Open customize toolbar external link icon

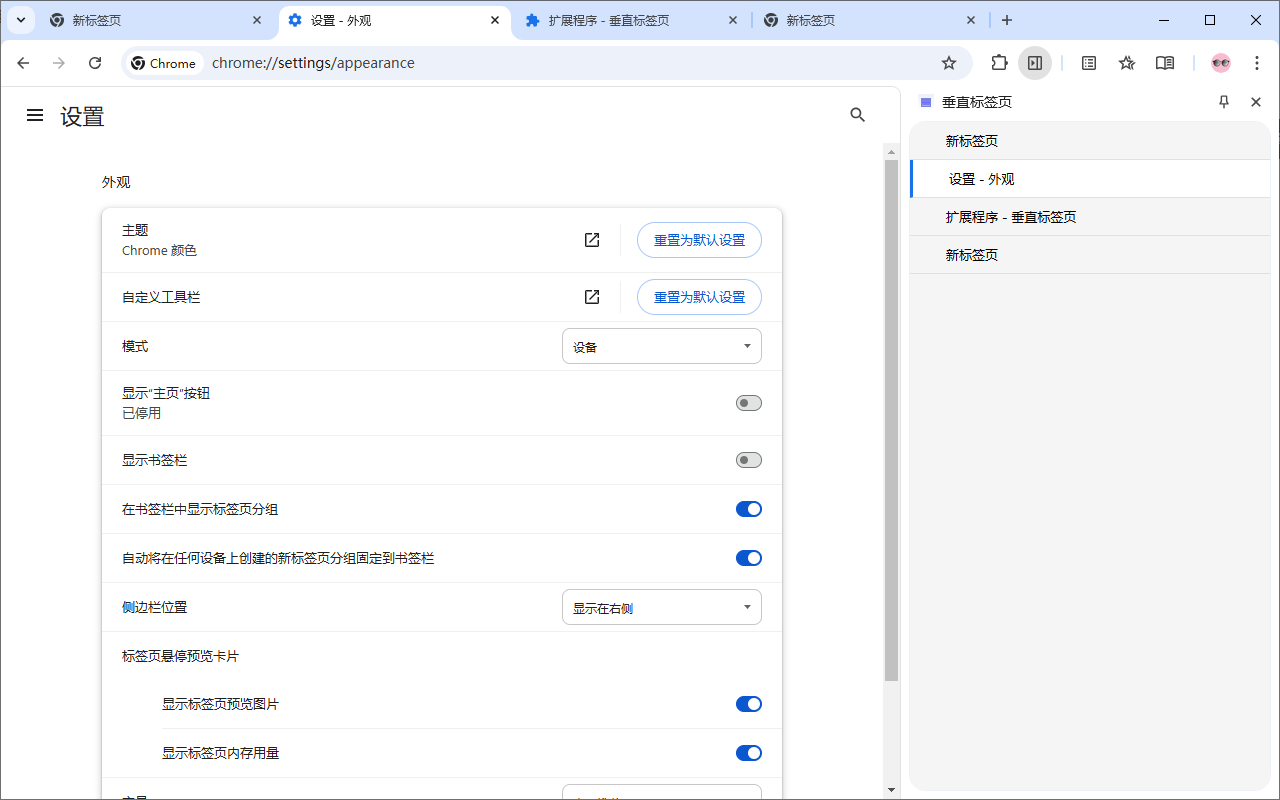tap(592, 297)
